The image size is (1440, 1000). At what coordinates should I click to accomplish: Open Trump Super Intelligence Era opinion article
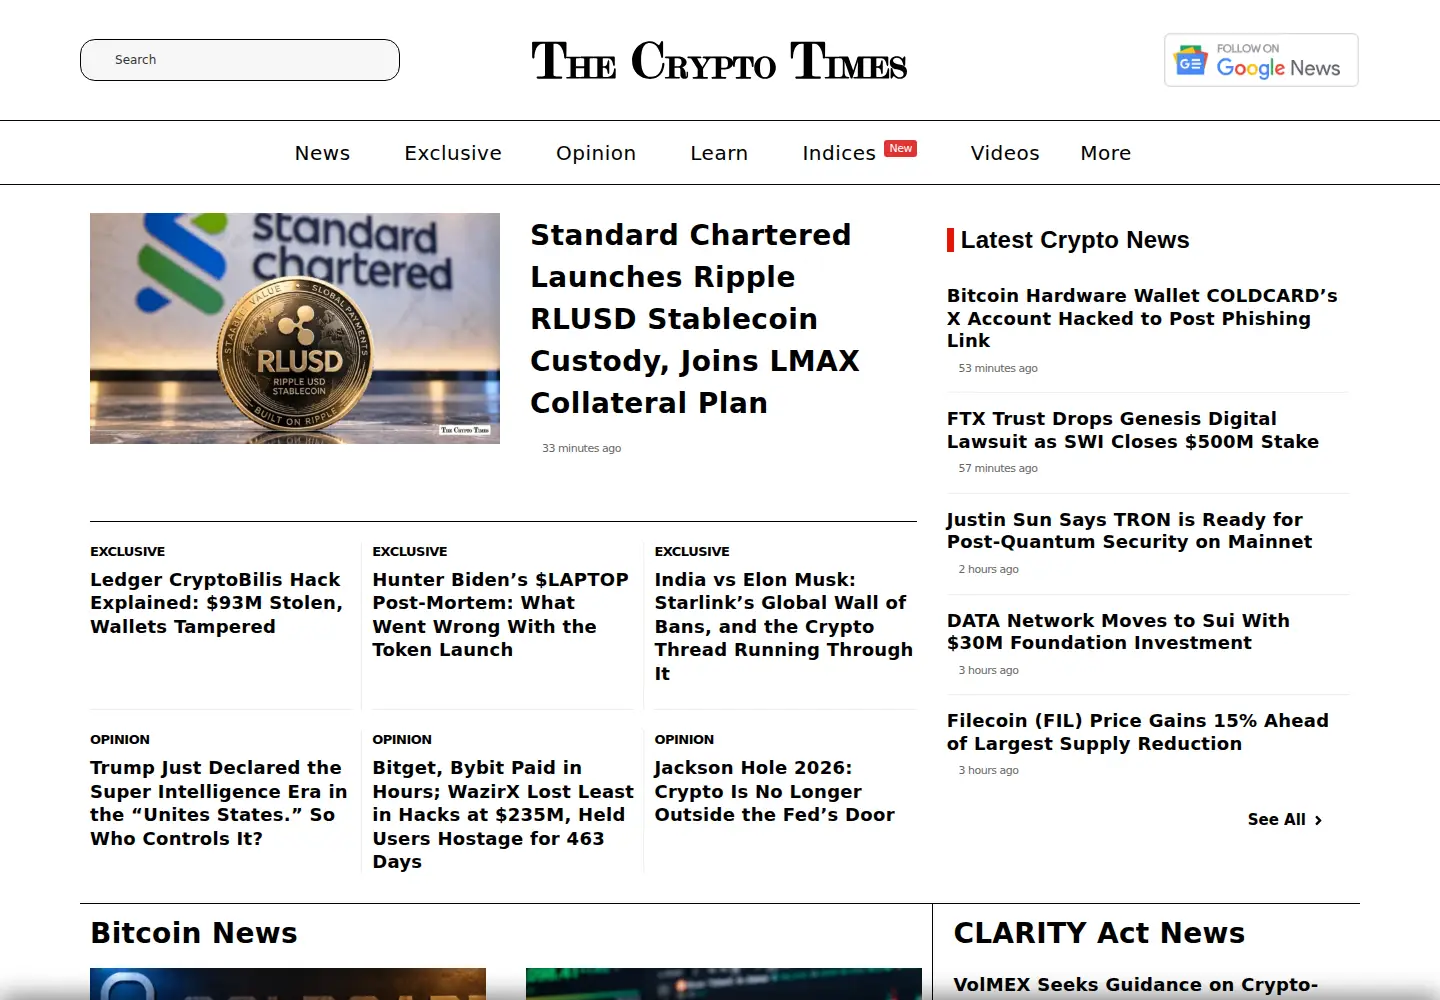(219, 803)
